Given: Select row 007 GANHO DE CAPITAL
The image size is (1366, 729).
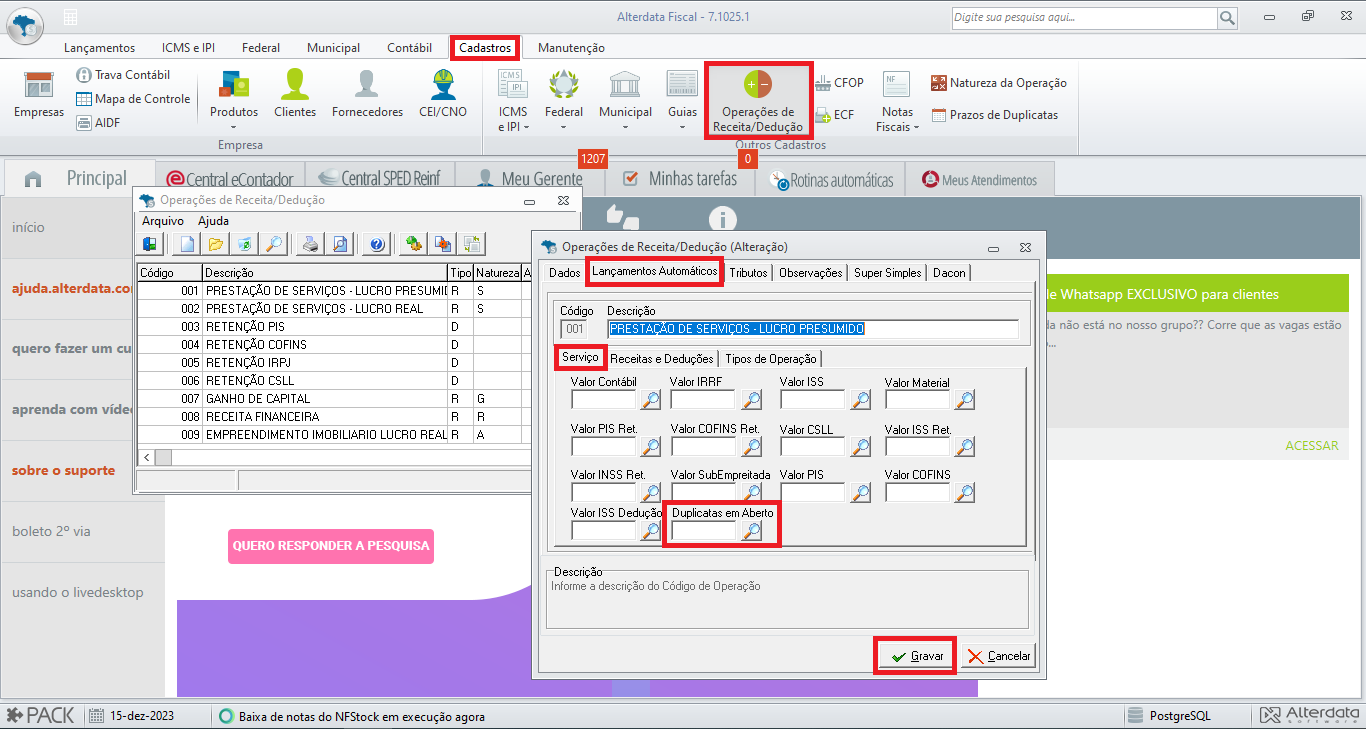Looking at the screenshot, I should (334, 399).
